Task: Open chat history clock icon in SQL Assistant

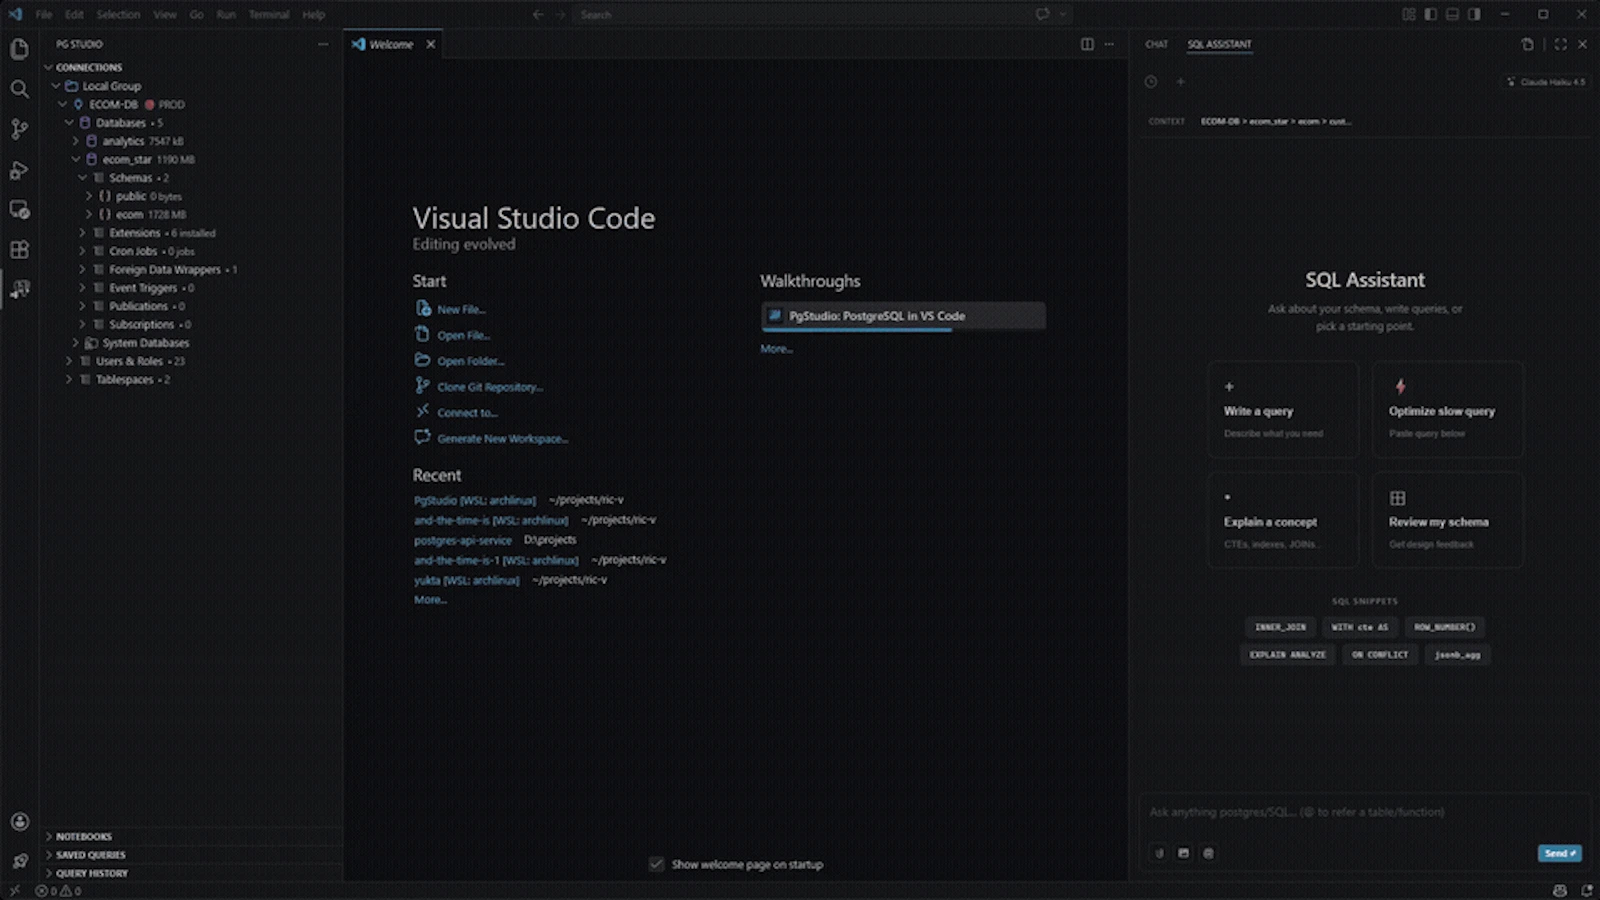Action: coord(1151,82)
